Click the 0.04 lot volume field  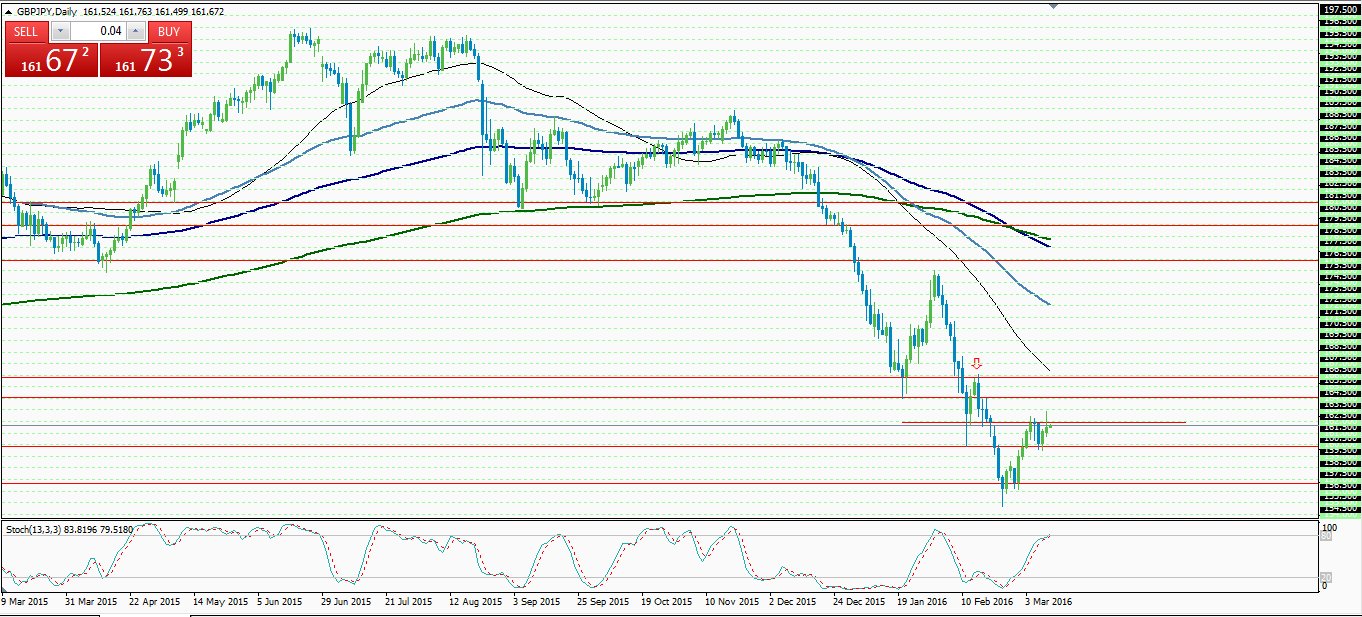[97, 31]
